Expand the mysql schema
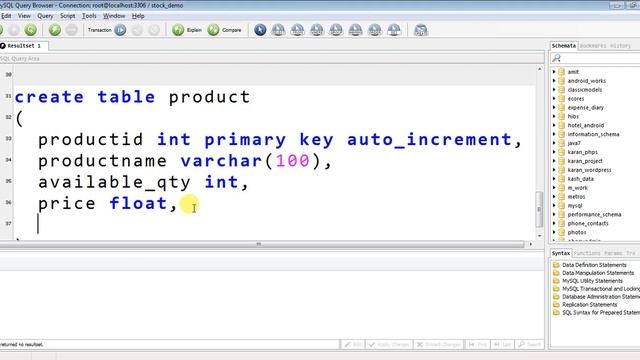640x360 pixels. pos(554,205)
